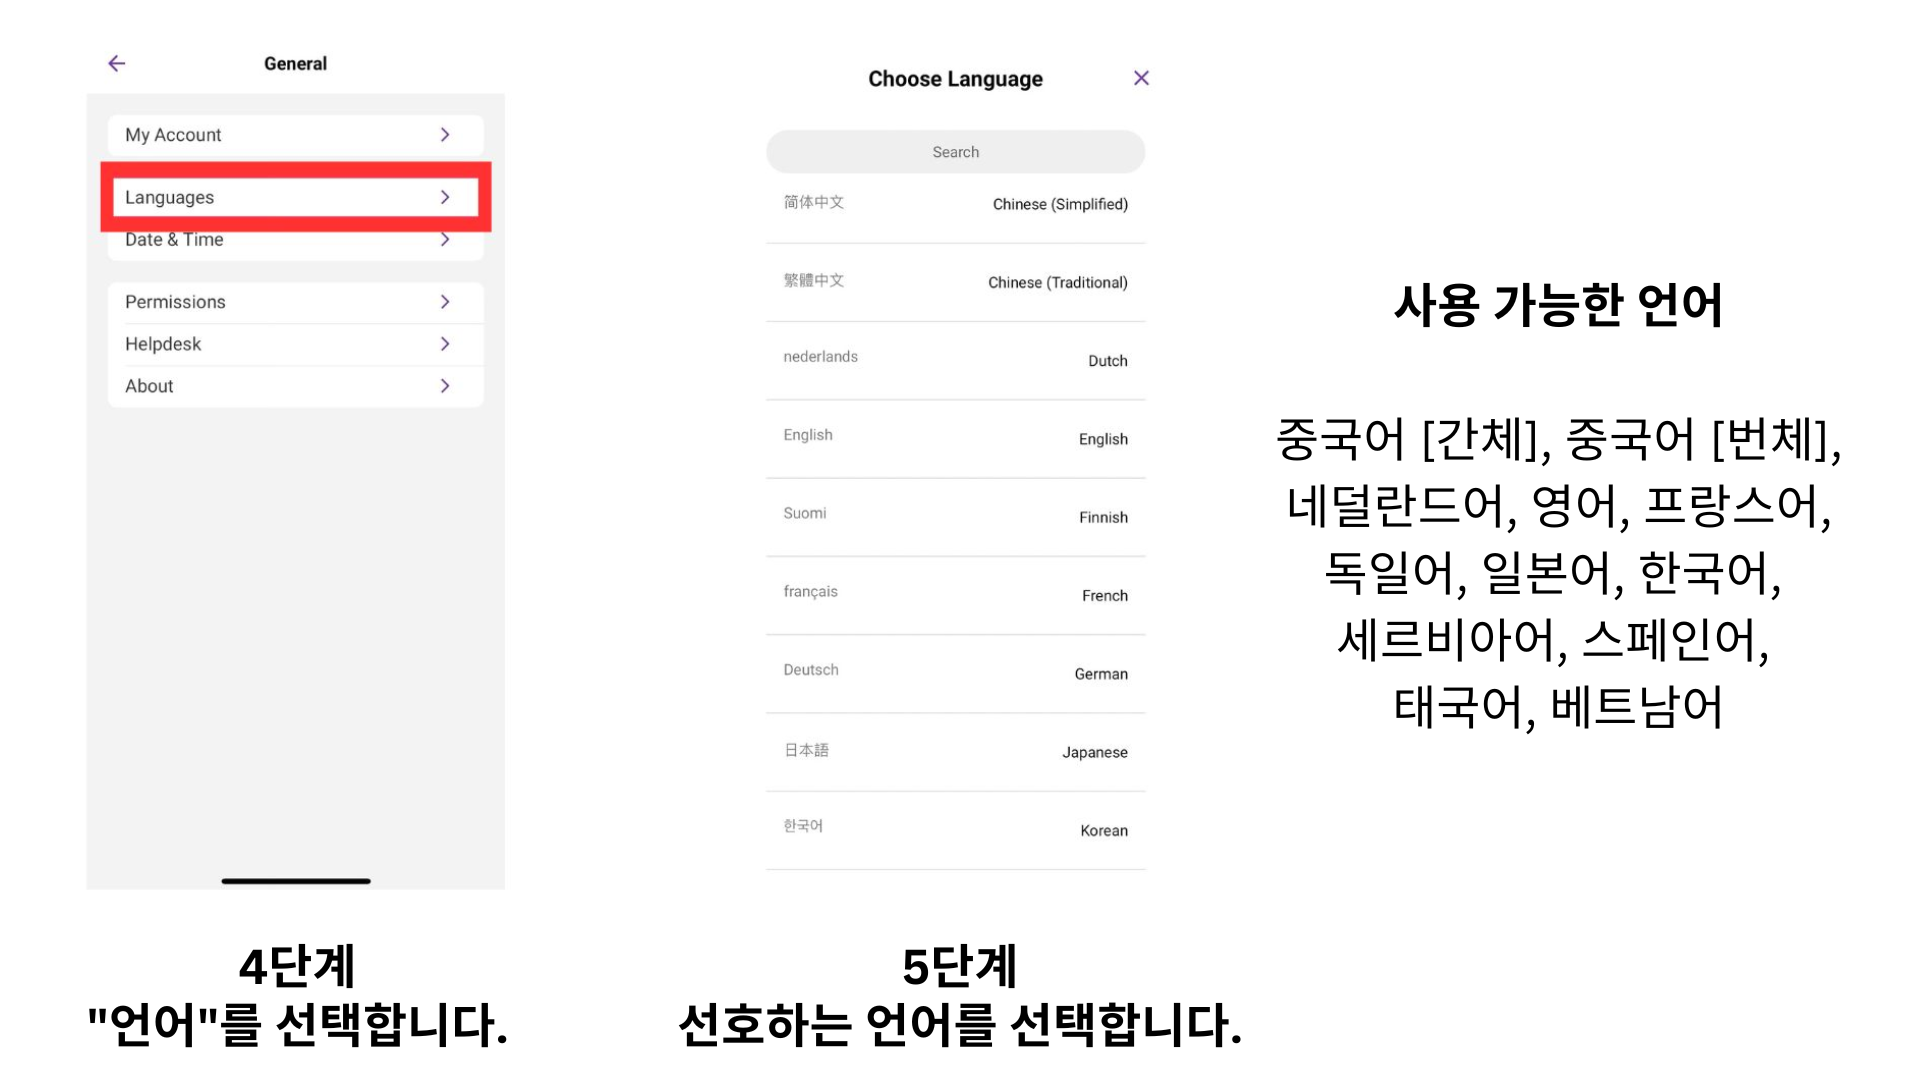The image size is (1920, 1080).
Task: Close the Choose Language dialog
Action: tap(1141, 78)
